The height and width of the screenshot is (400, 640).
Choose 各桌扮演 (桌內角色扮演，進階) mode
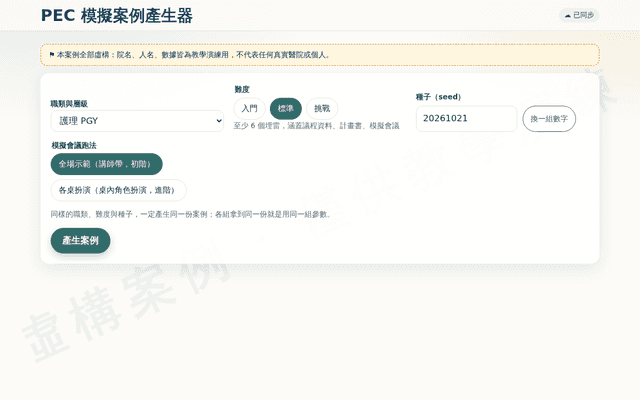click(118, 190)
